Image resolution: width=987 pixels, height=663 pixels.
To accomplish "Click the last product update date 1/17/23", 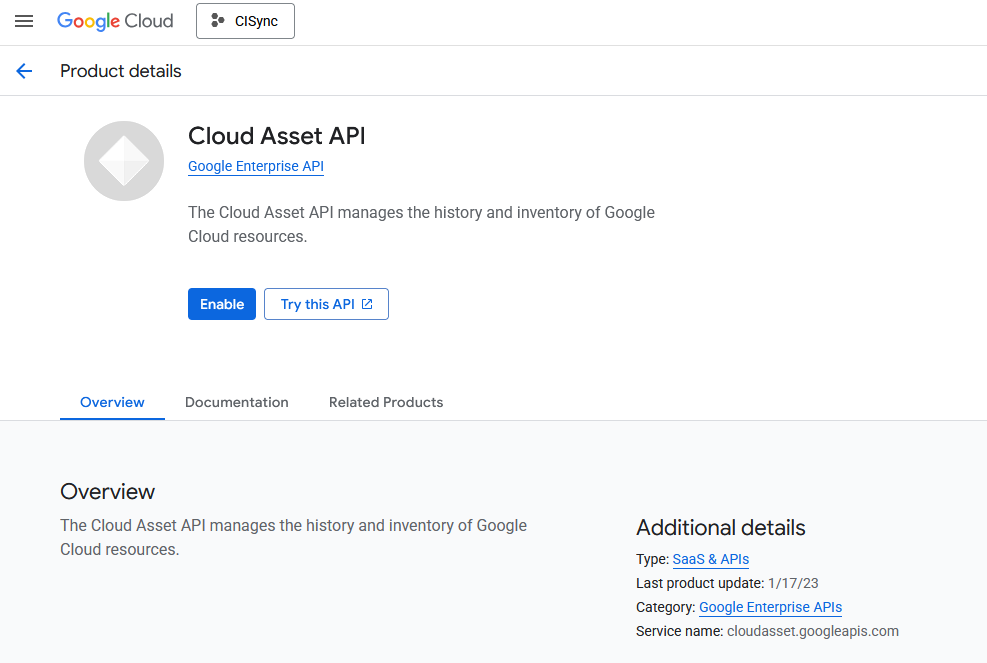I will 793,583.
